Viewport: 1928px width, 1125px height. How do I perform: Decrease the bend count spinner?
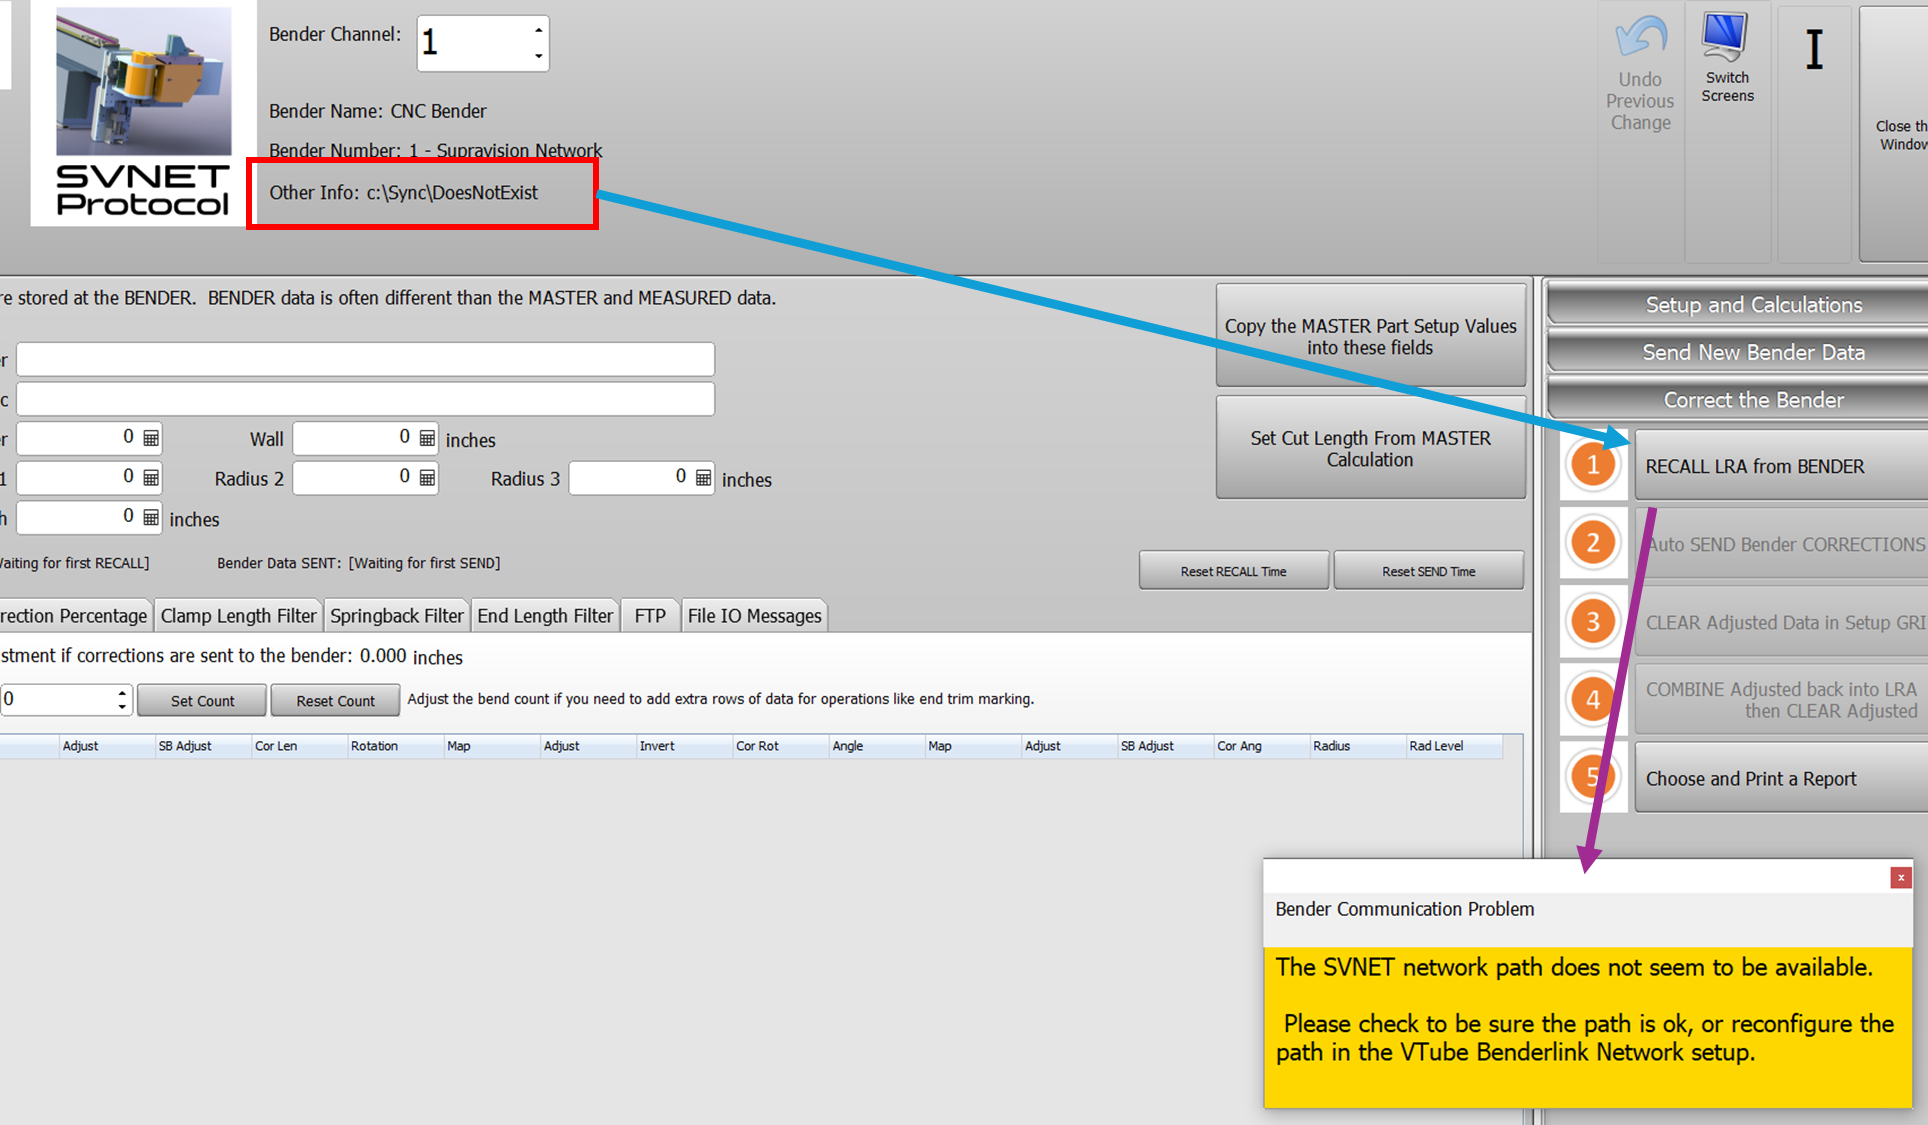122,707
